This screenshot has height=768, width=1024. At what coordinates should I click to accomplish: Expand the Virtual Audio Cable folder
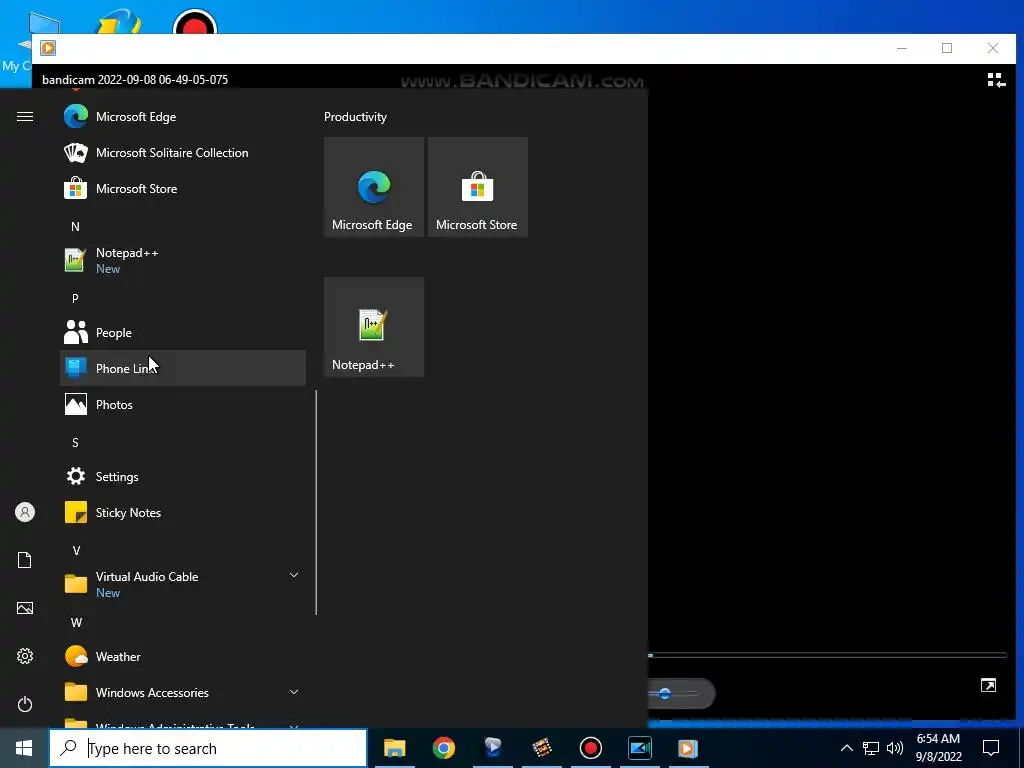pyautogui.click(x=183, y=584)
